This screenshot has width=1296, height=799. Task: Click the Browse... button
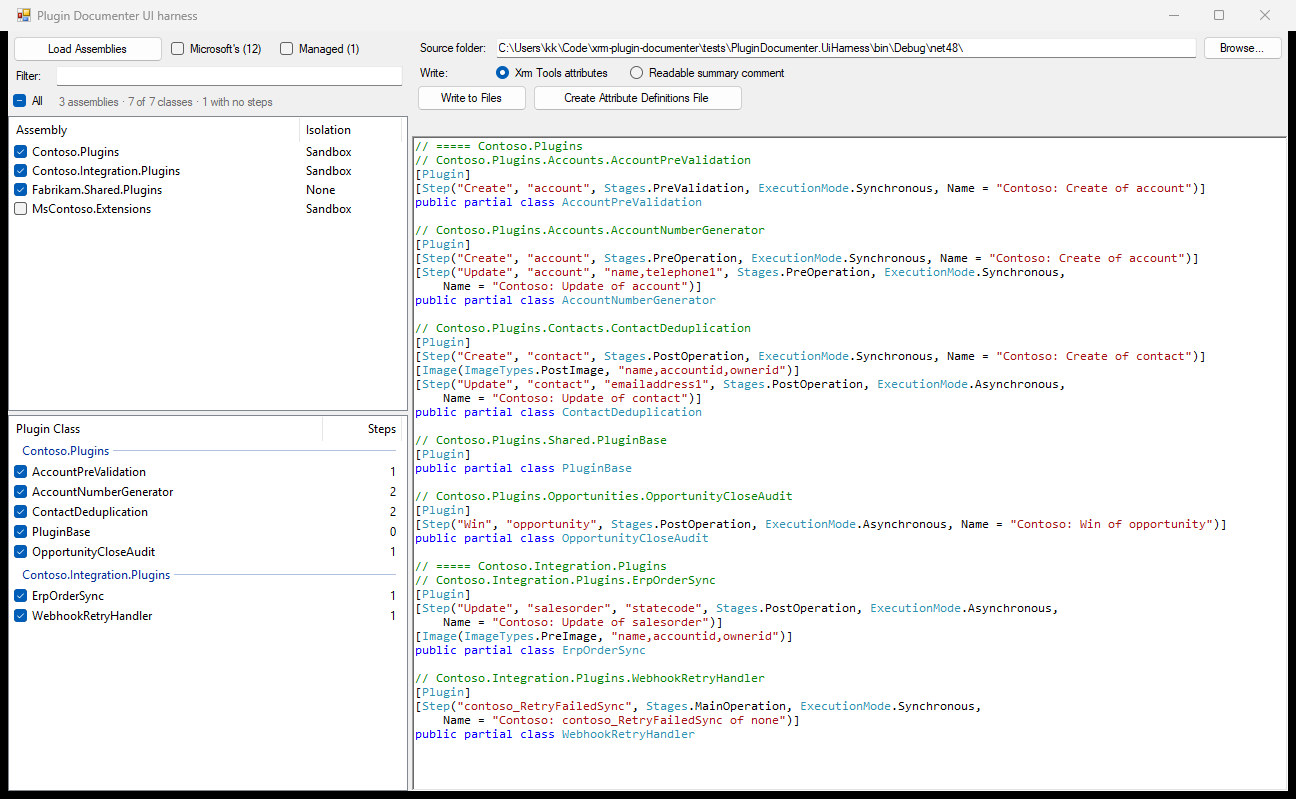tap(1242, 48)
